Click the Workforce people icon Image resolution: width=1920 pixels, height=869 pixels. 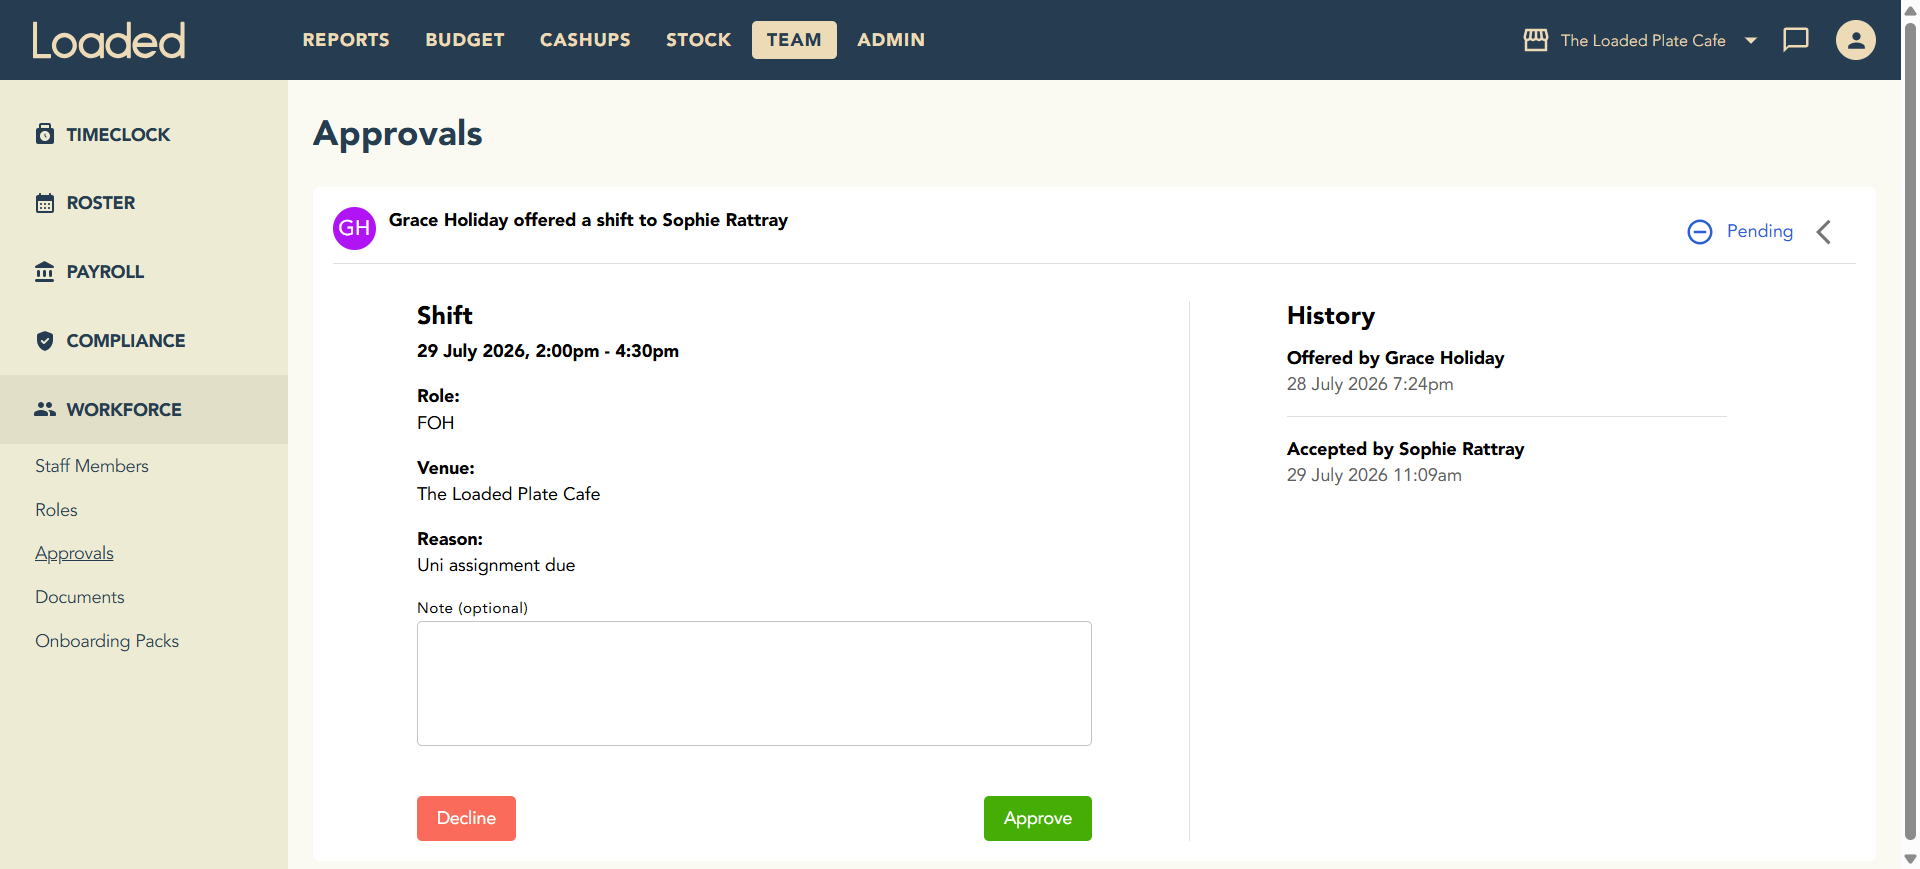(45, 410)
